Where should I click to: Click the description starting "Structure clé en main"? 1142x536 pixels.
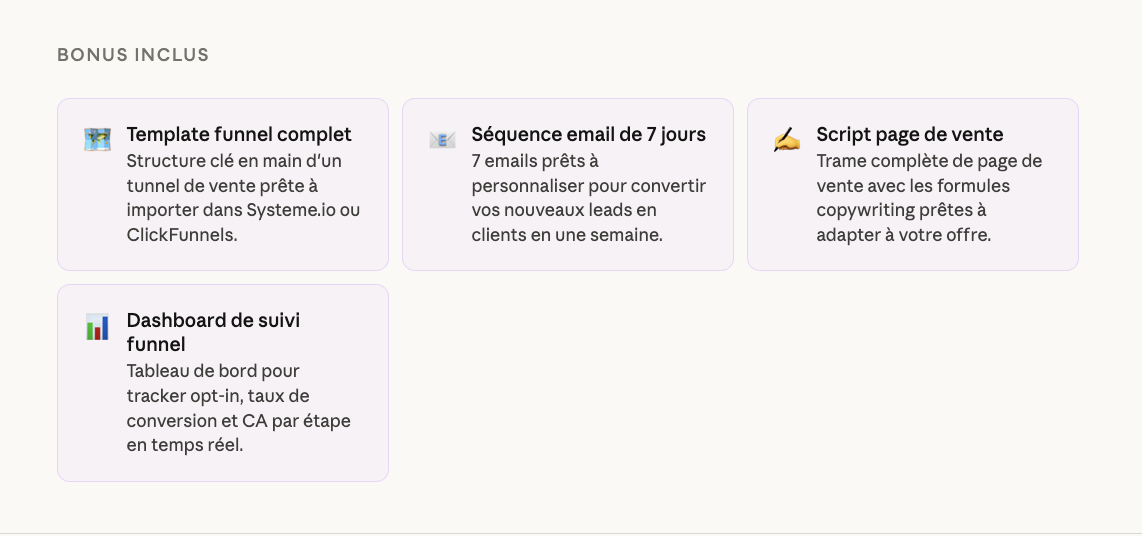click(234, 160)
